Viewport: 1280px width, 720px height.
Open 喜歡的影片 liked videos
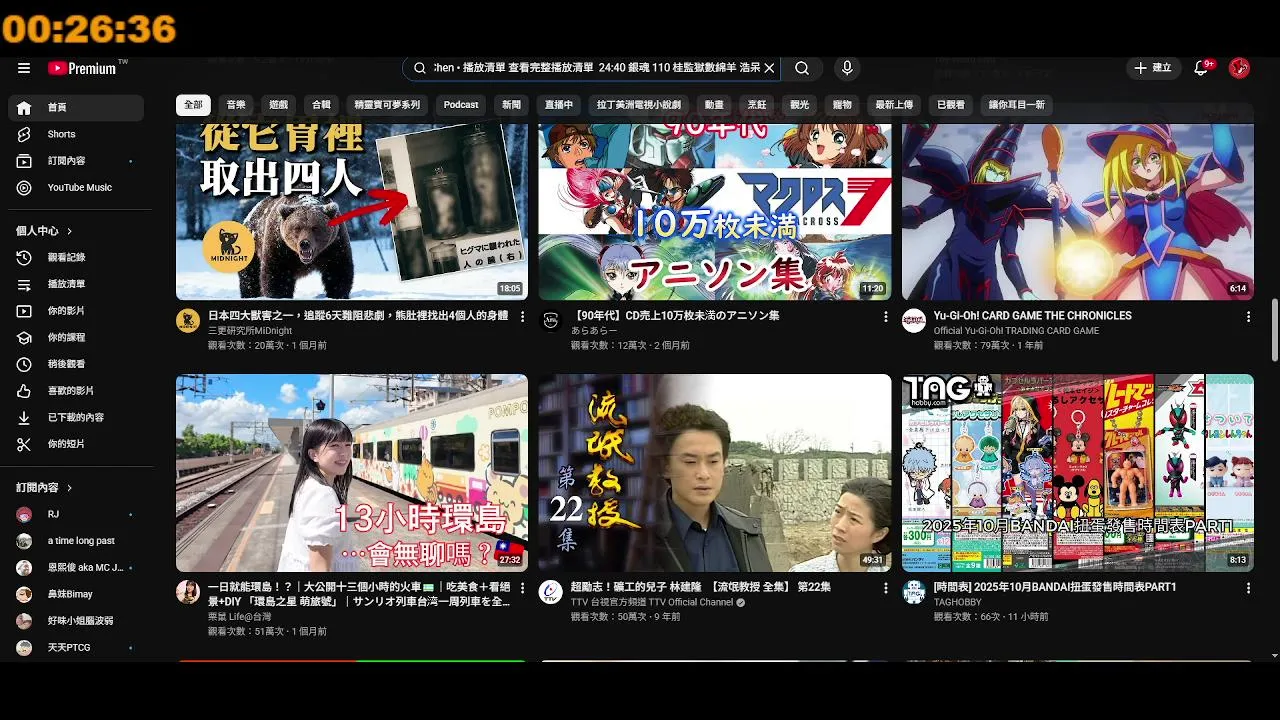click(76, 391)
